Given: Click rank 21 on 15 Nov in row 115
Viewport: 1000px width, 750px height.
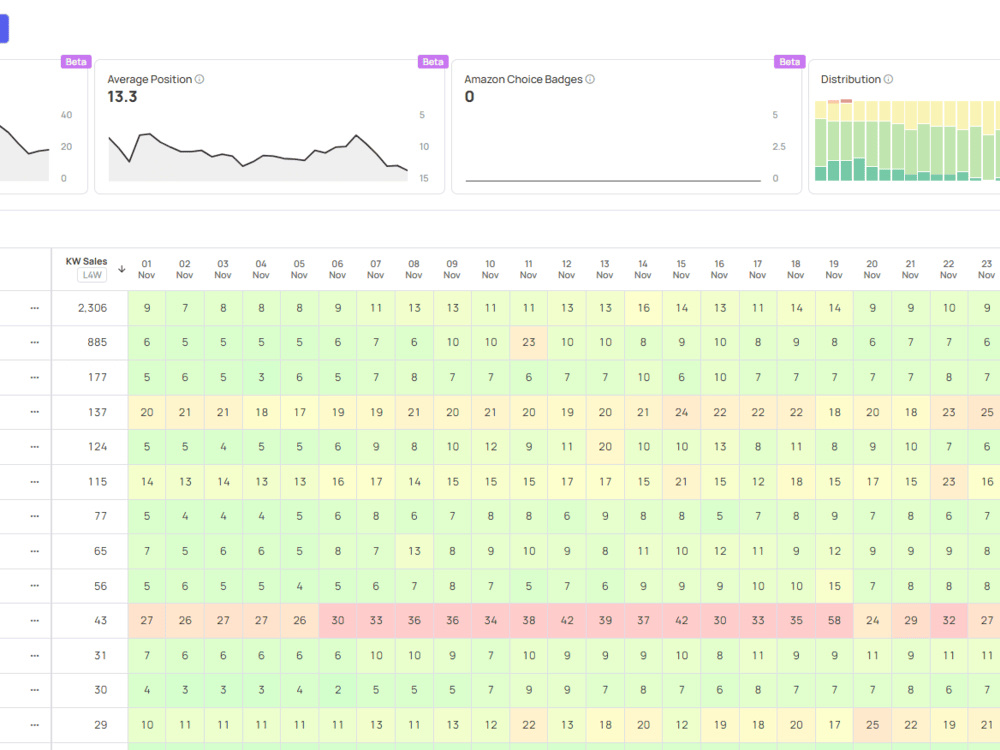Looking at the screenshot, I should tap(682, 482).
